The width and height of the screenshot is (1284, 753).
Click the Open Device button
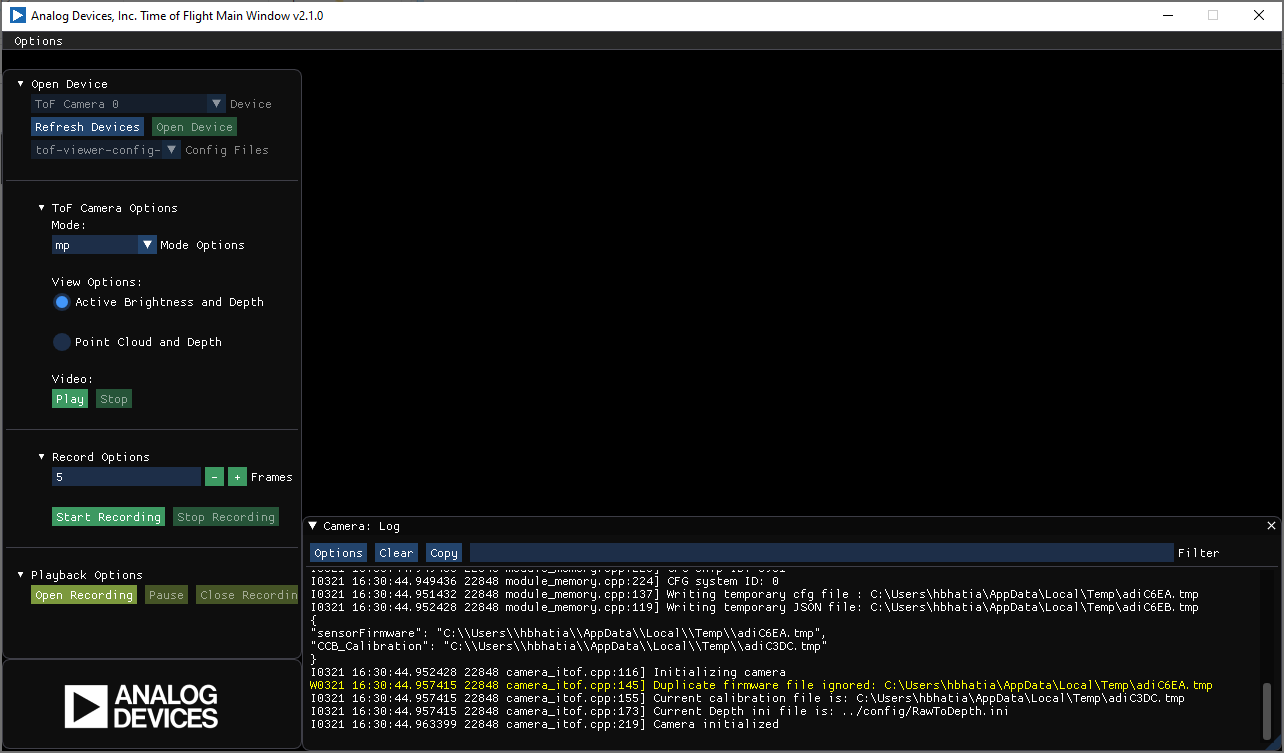point(194,127)
